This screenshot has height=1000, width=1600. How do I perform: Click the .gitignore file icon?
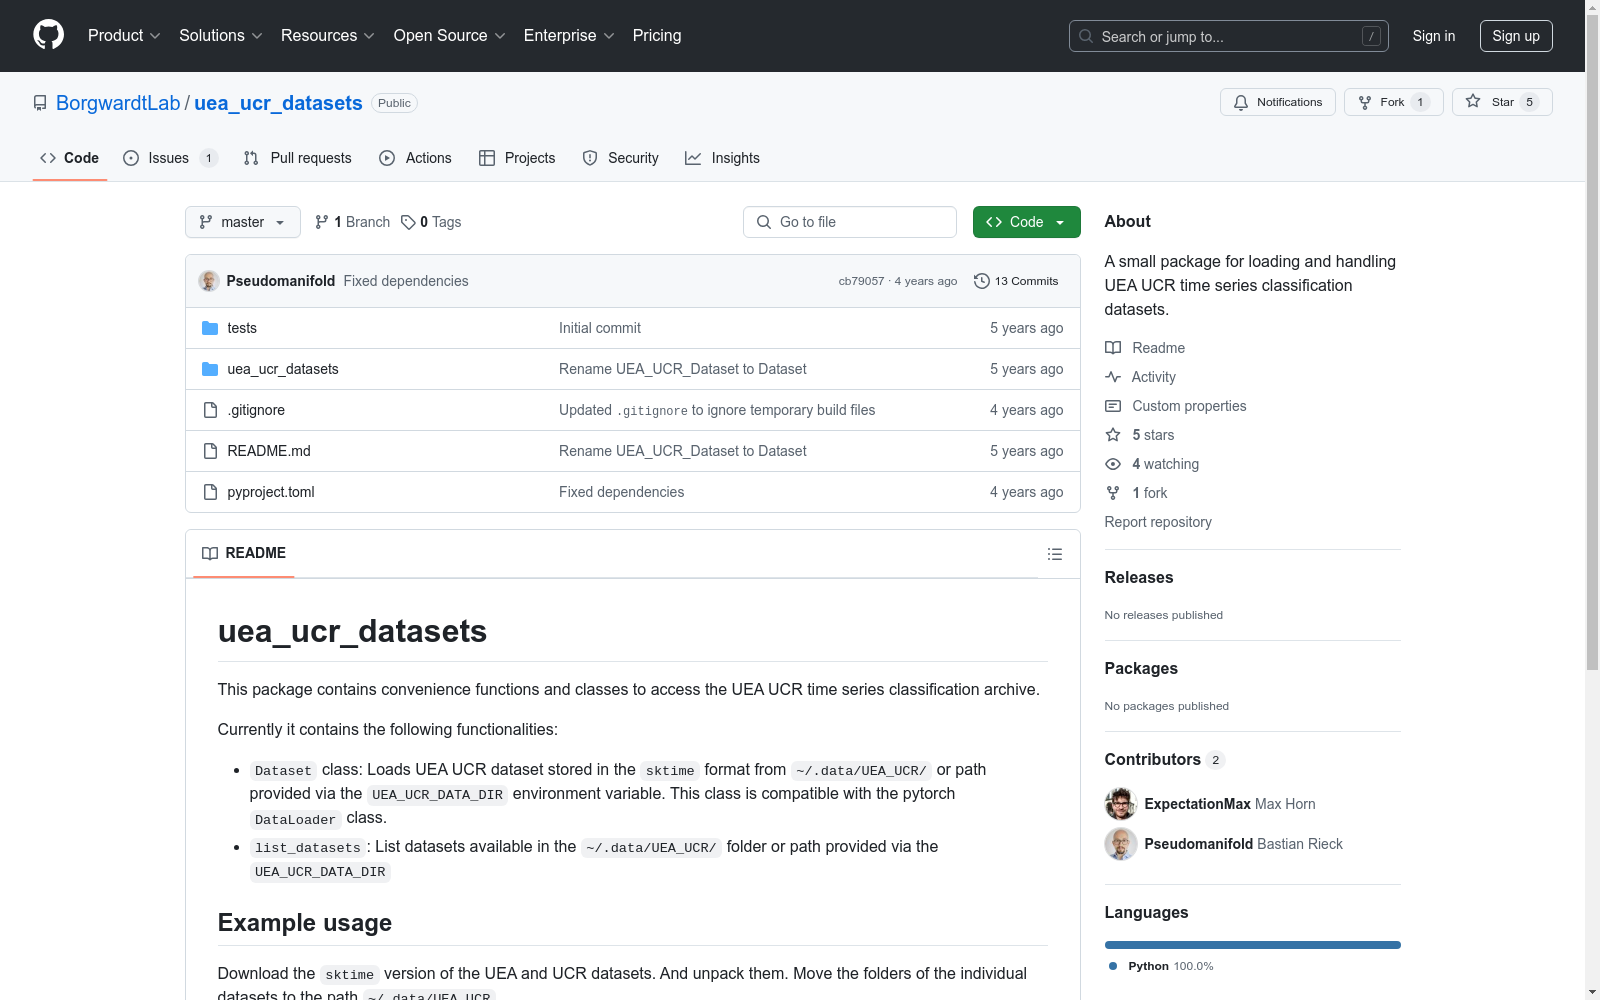click(210, 410)
